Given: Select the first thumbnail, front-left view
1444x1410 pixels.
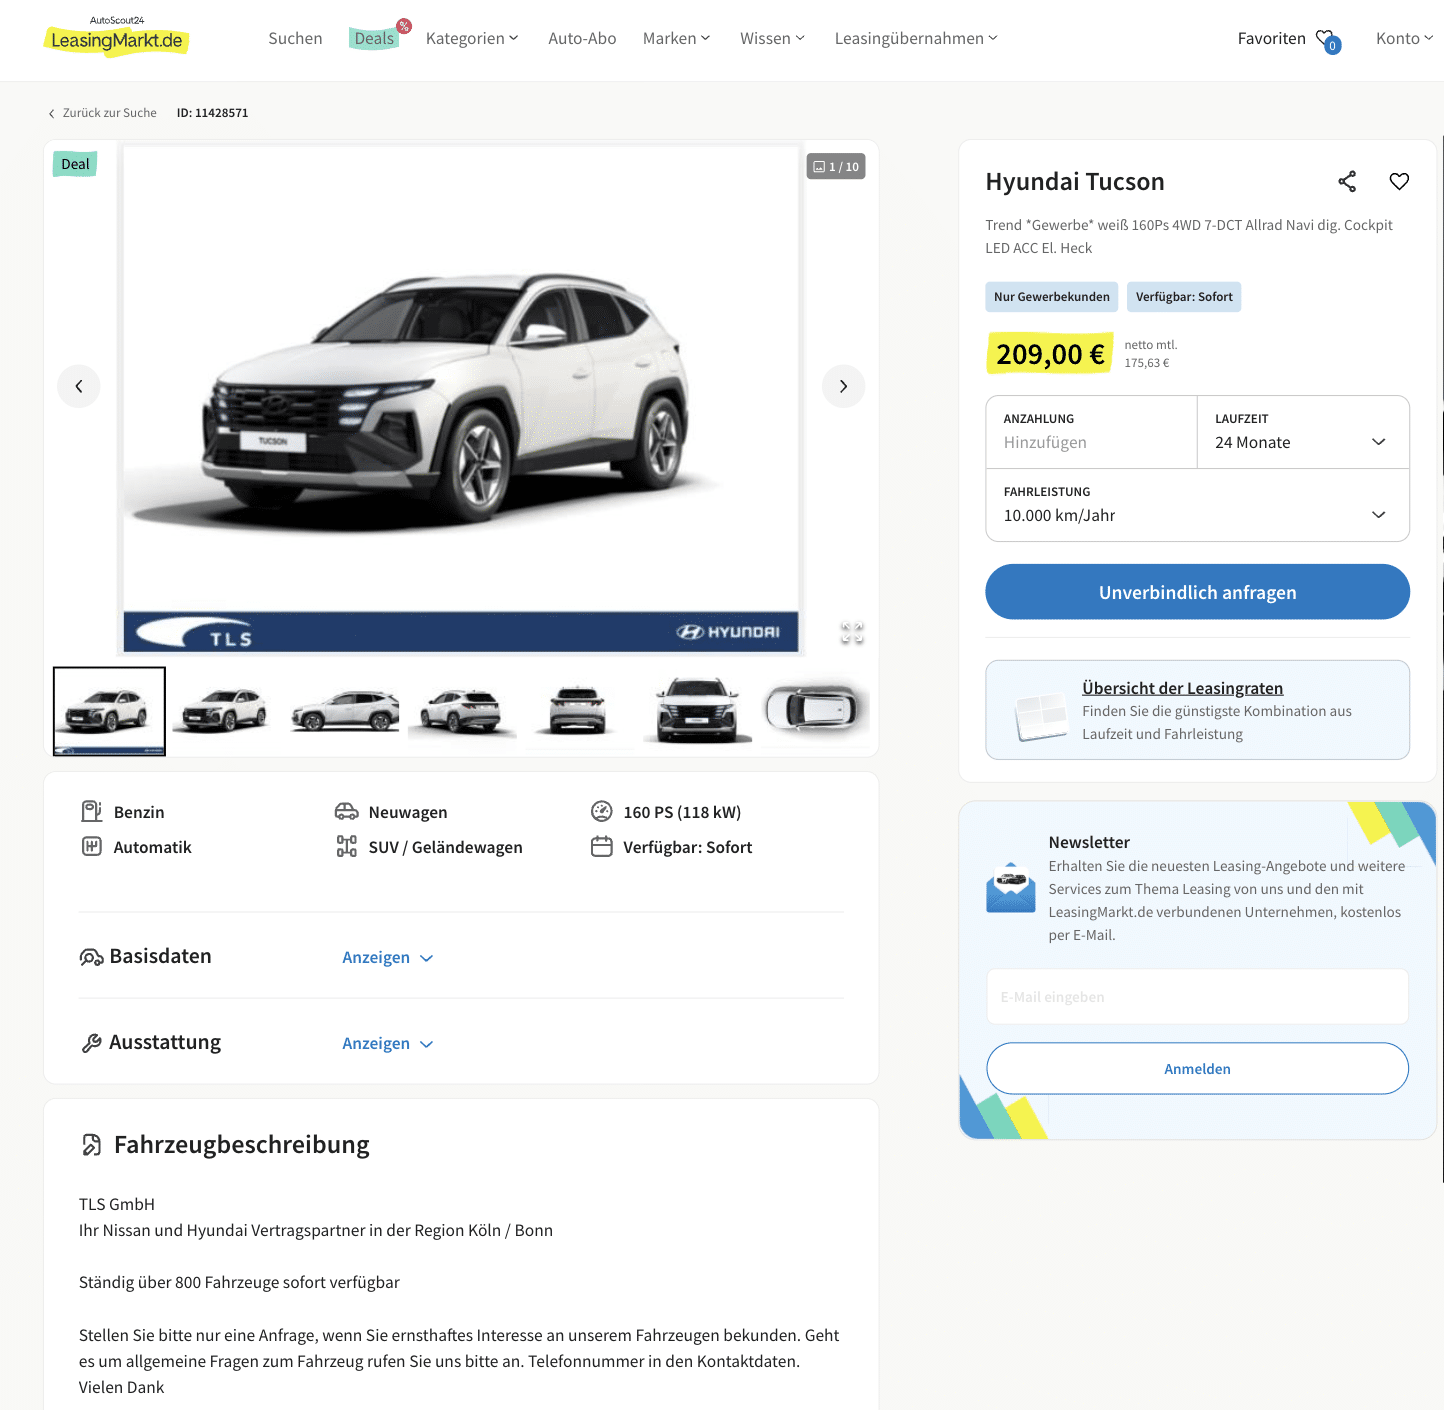Looking at the screenshot, I should 109,711.
